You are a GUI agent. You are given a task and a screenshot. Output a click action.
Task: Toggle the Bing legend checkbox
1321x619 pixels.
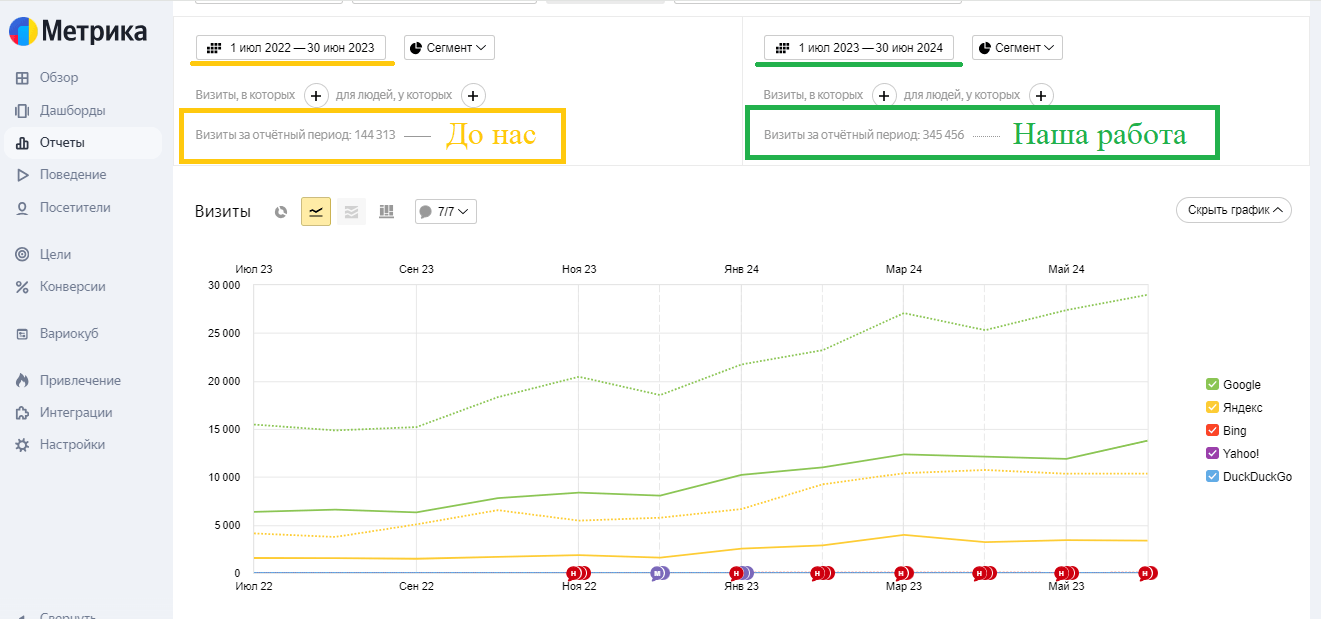(1212, 431)
